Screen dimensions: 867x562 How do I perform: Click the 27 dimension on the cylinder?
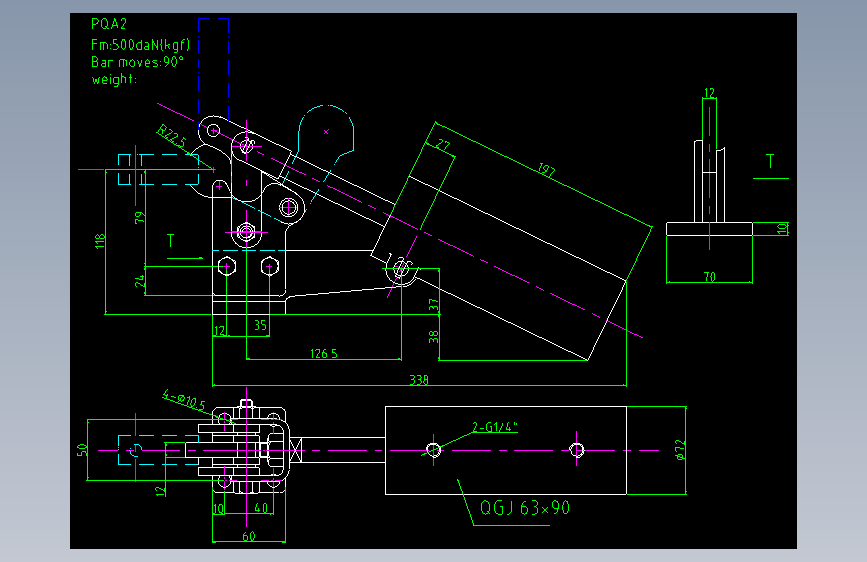pos(443,145)
